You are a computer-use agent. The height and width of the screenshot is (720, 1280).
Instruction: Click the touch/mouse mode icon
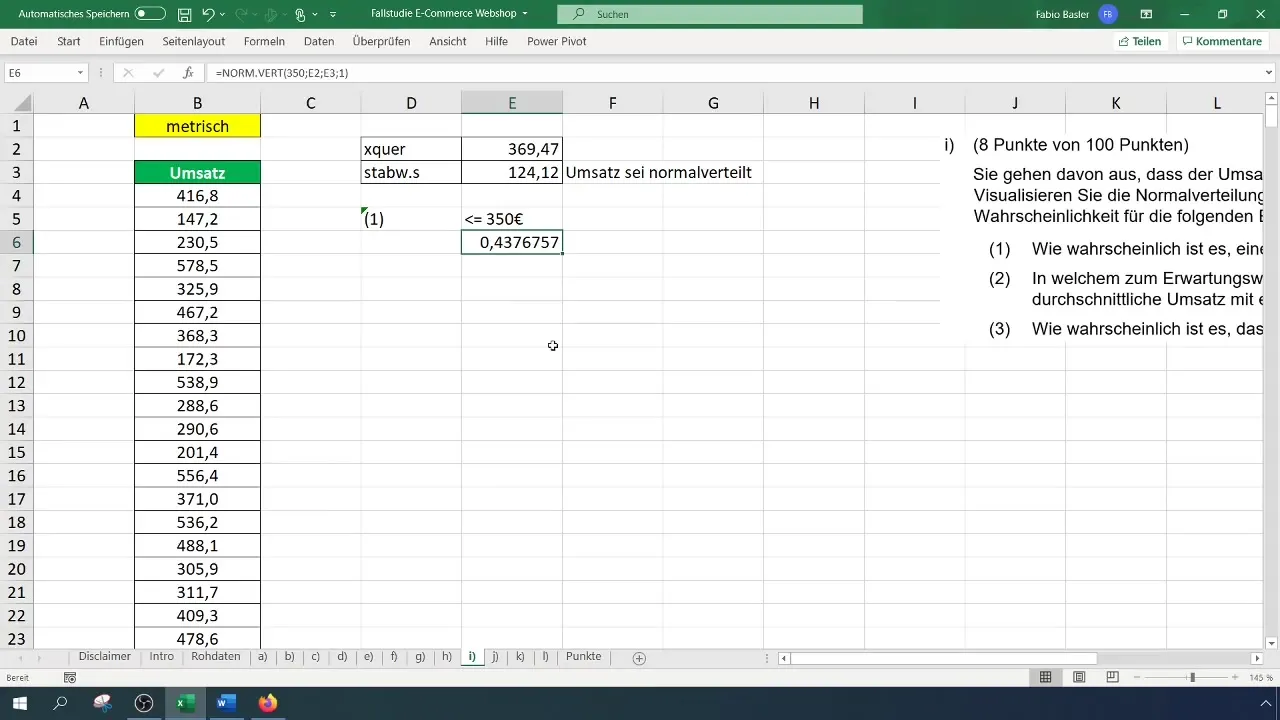tap(298, 14)
